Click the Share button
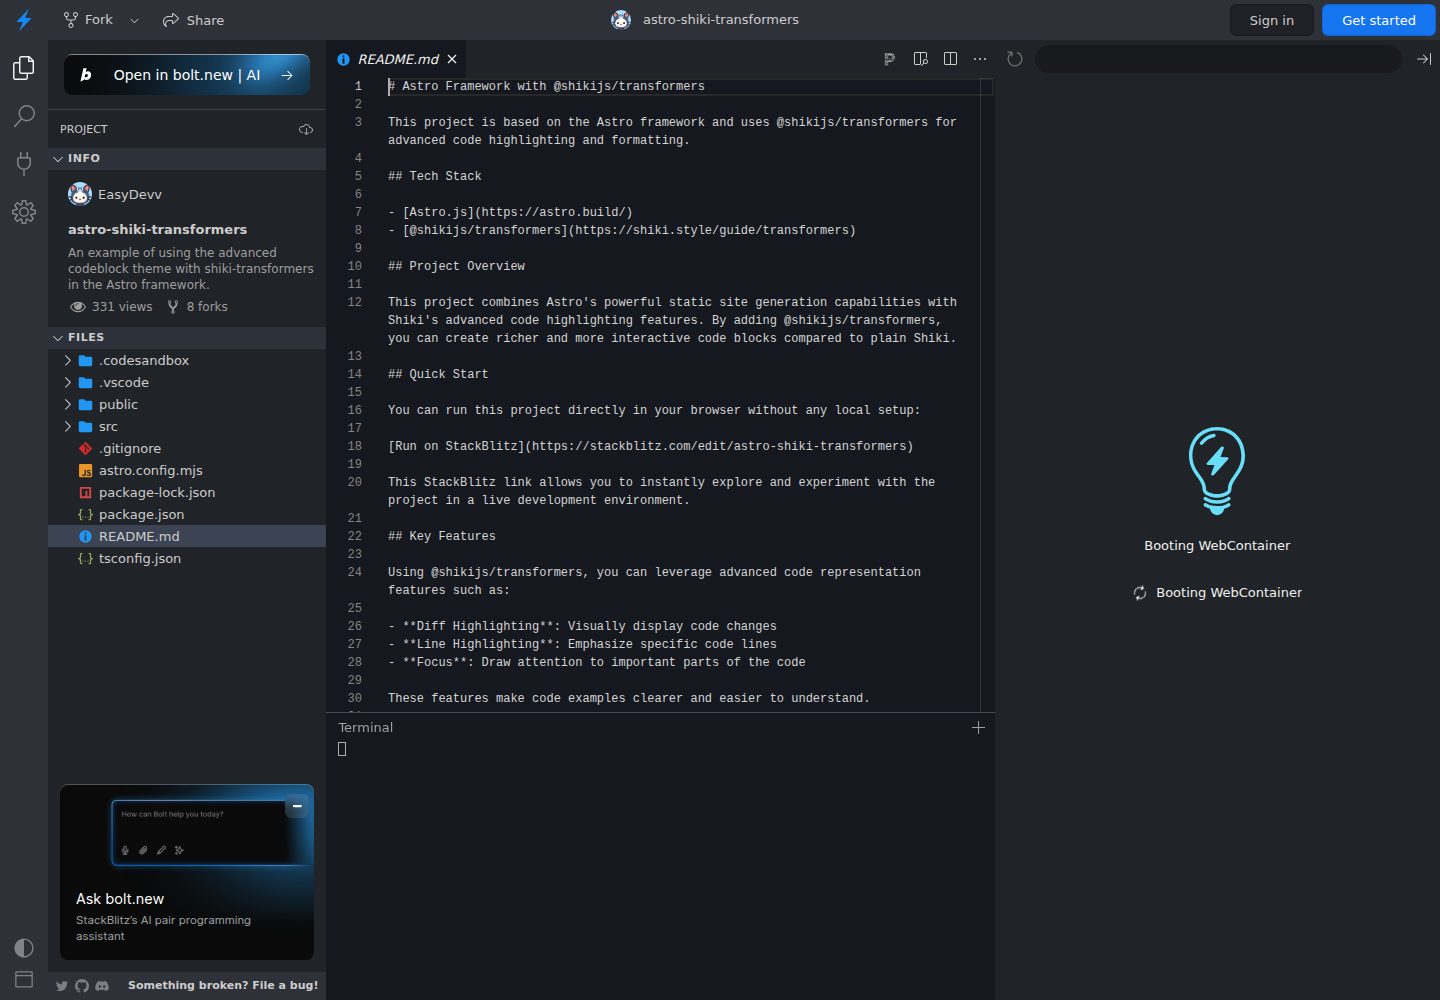Viewport: 1440px width, 1000px height. (x=194, y=20)
